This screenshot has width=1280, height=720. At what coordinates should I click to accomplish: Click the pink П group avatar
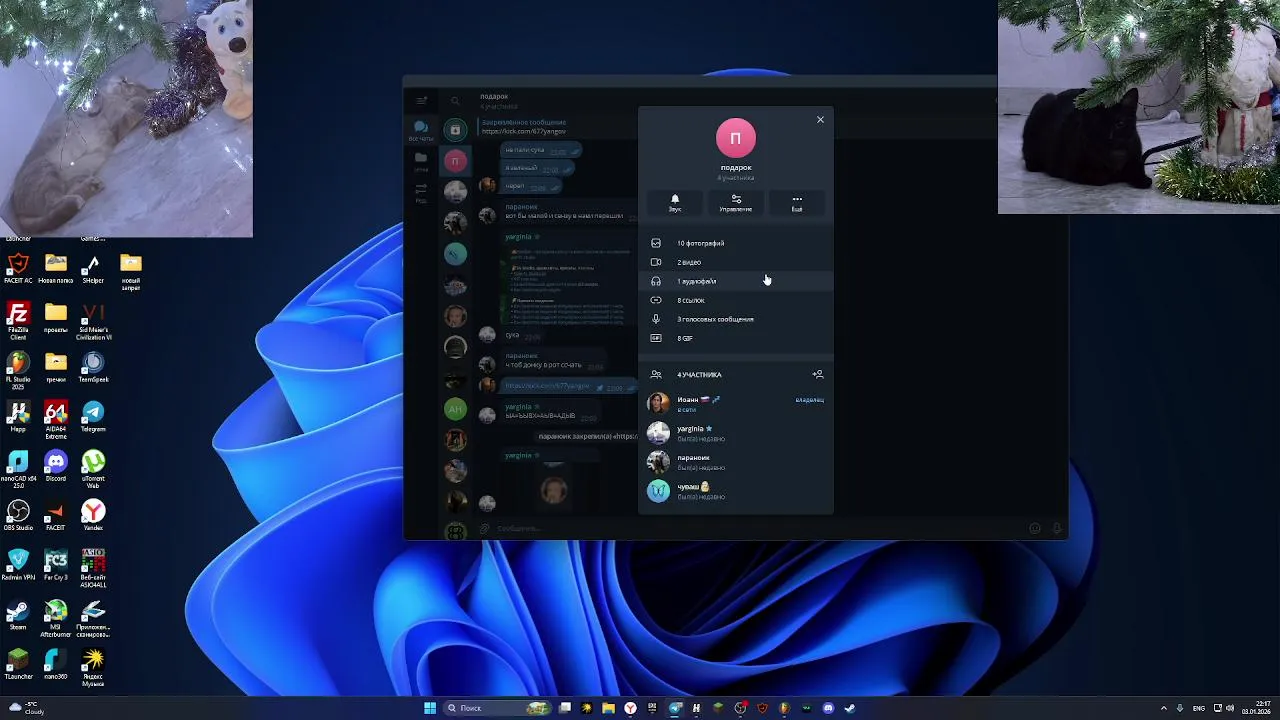pos(736,138)
